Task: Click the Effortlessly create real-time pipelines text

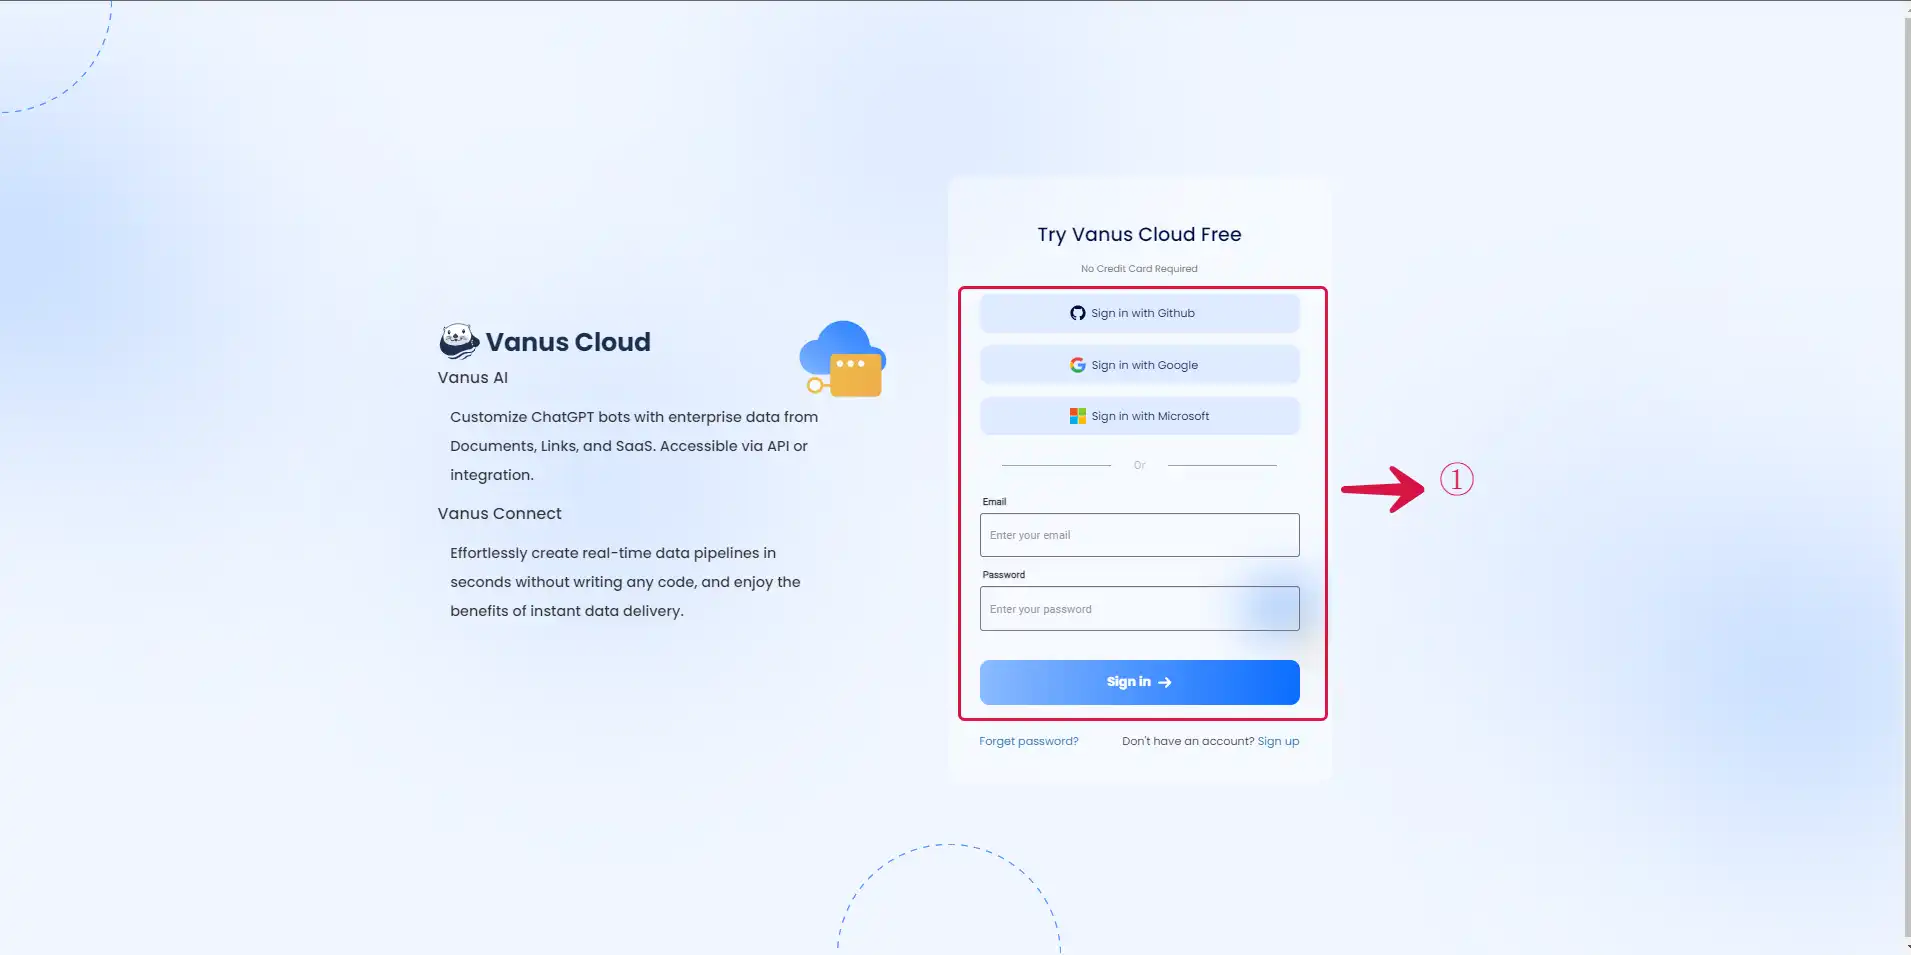Action: point(625,582)
